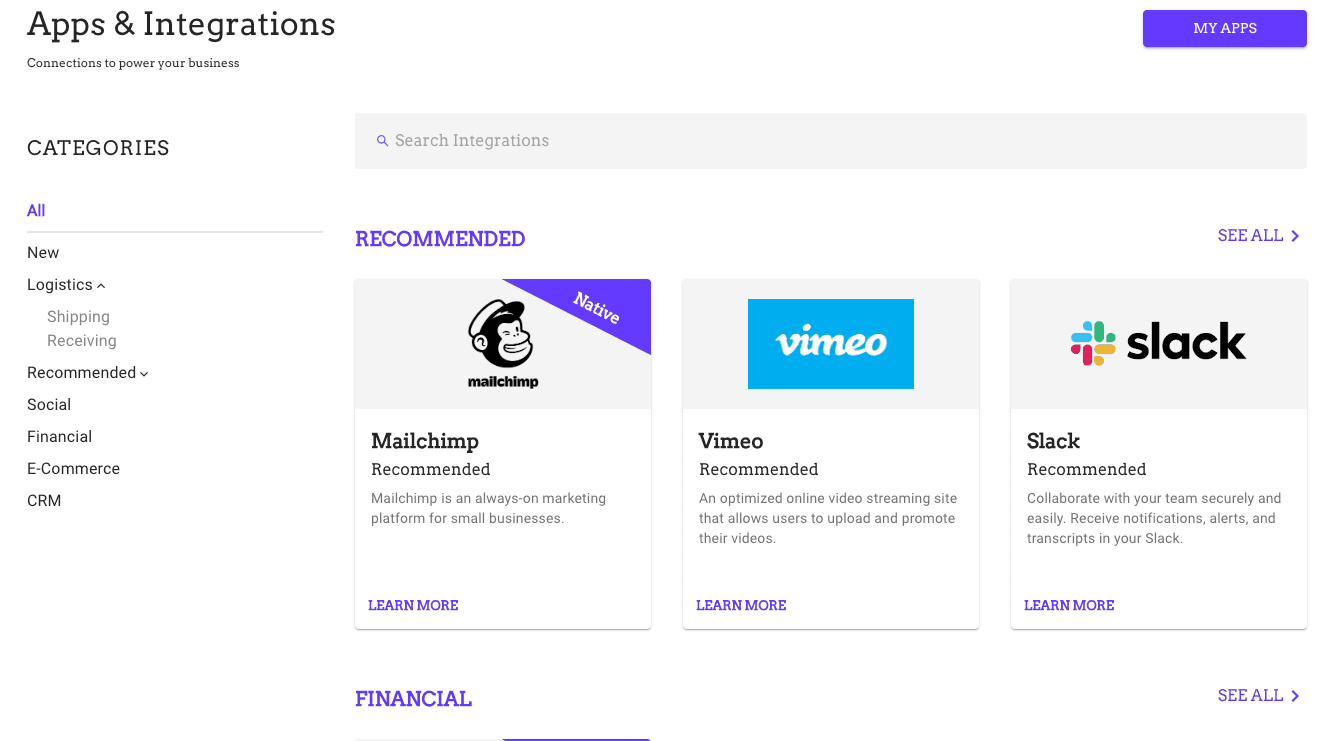Open the MY APPS button
This screenshot has height=741, width=1336.
1224,28
